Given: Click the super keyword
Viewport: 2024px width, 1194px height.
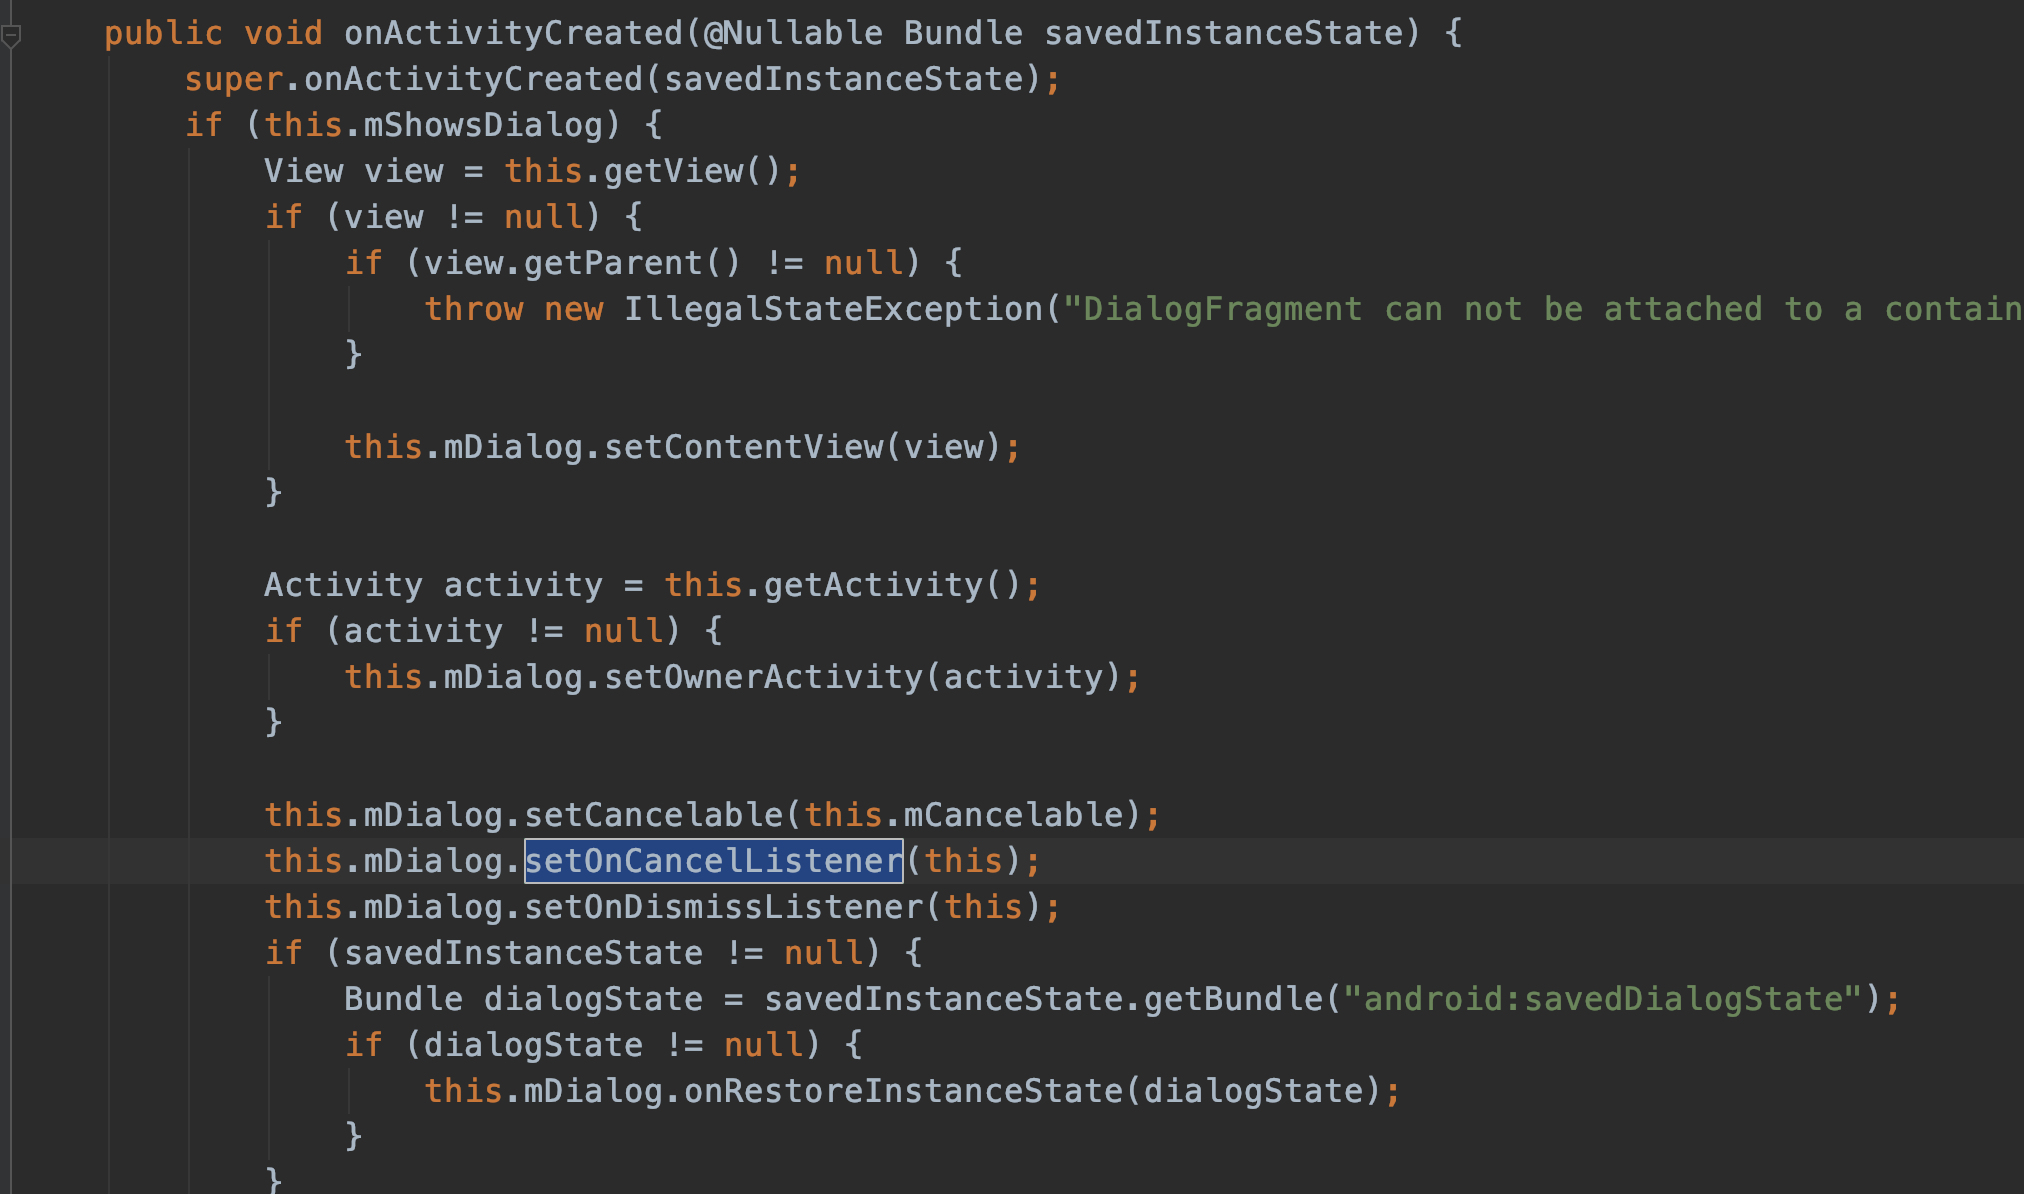Looking at the screenshot, I should (233, 79).
